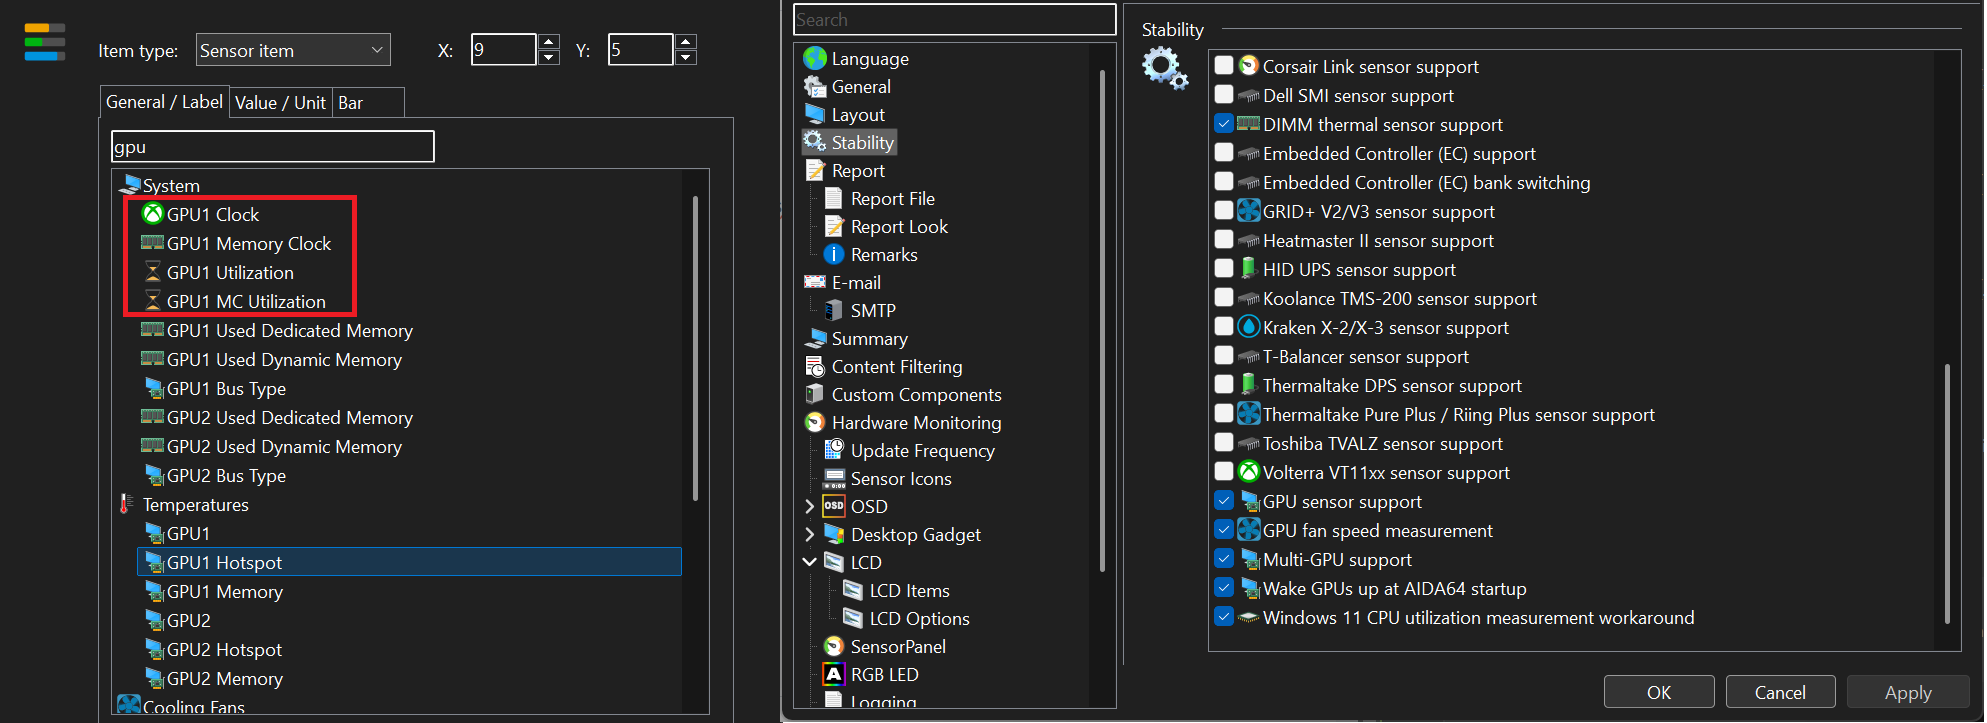Click the preferences tree scrollbar
The image size is (1987, 723).
tap(1102, 320)
